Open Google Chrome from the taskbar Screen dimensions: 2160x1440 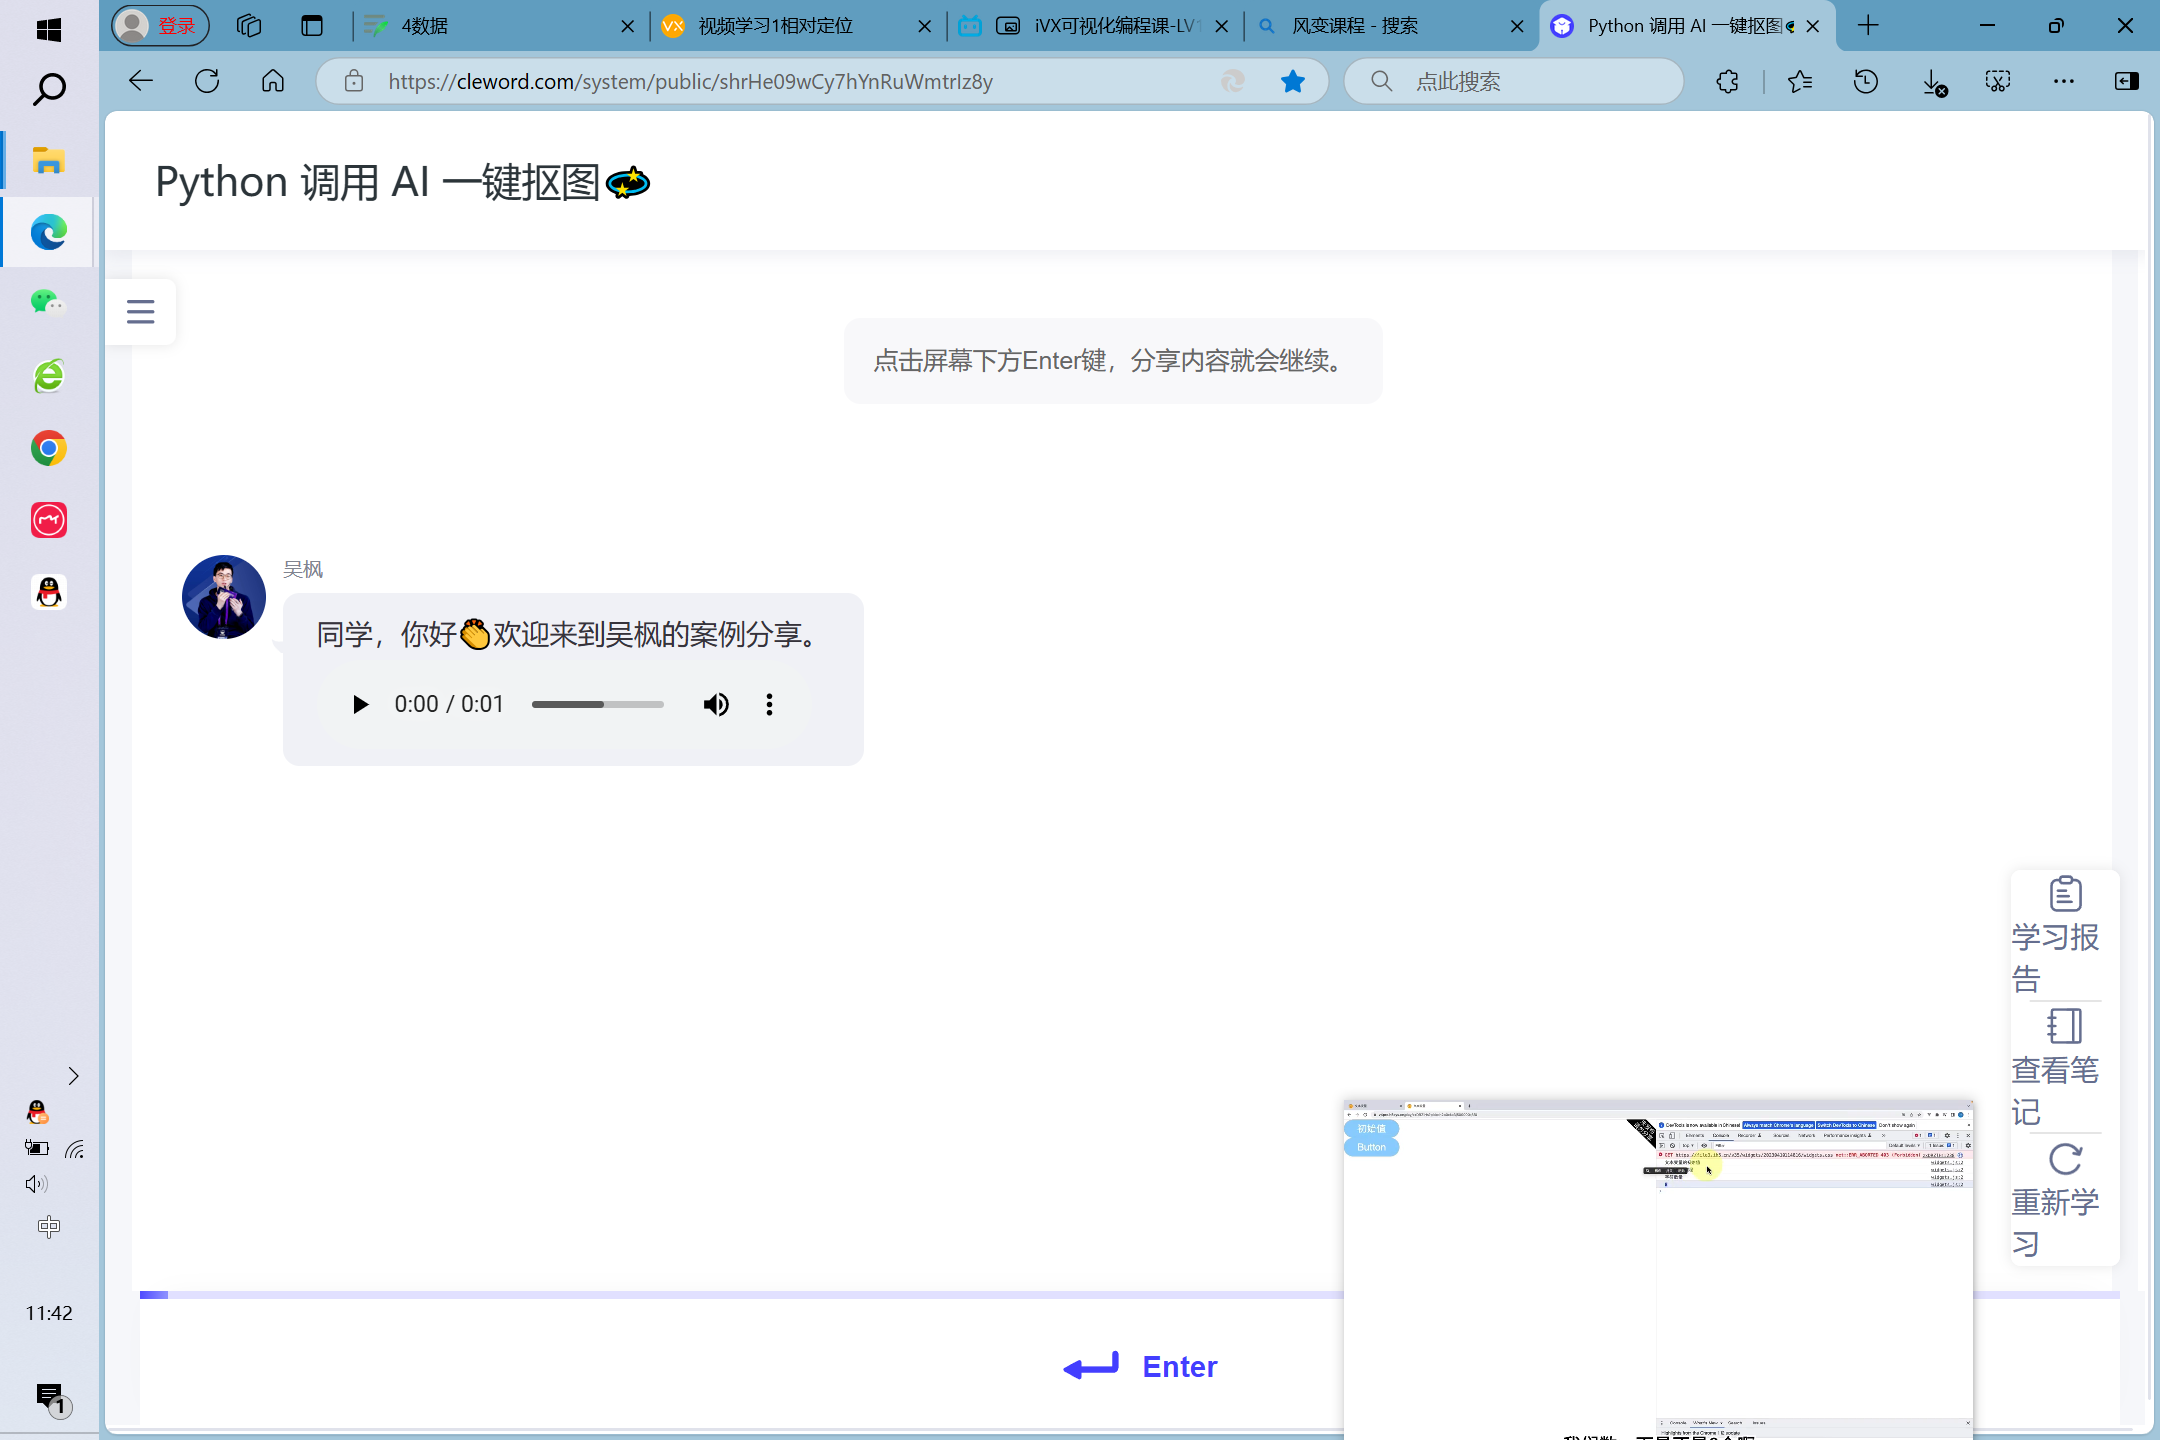click(48, 448)
